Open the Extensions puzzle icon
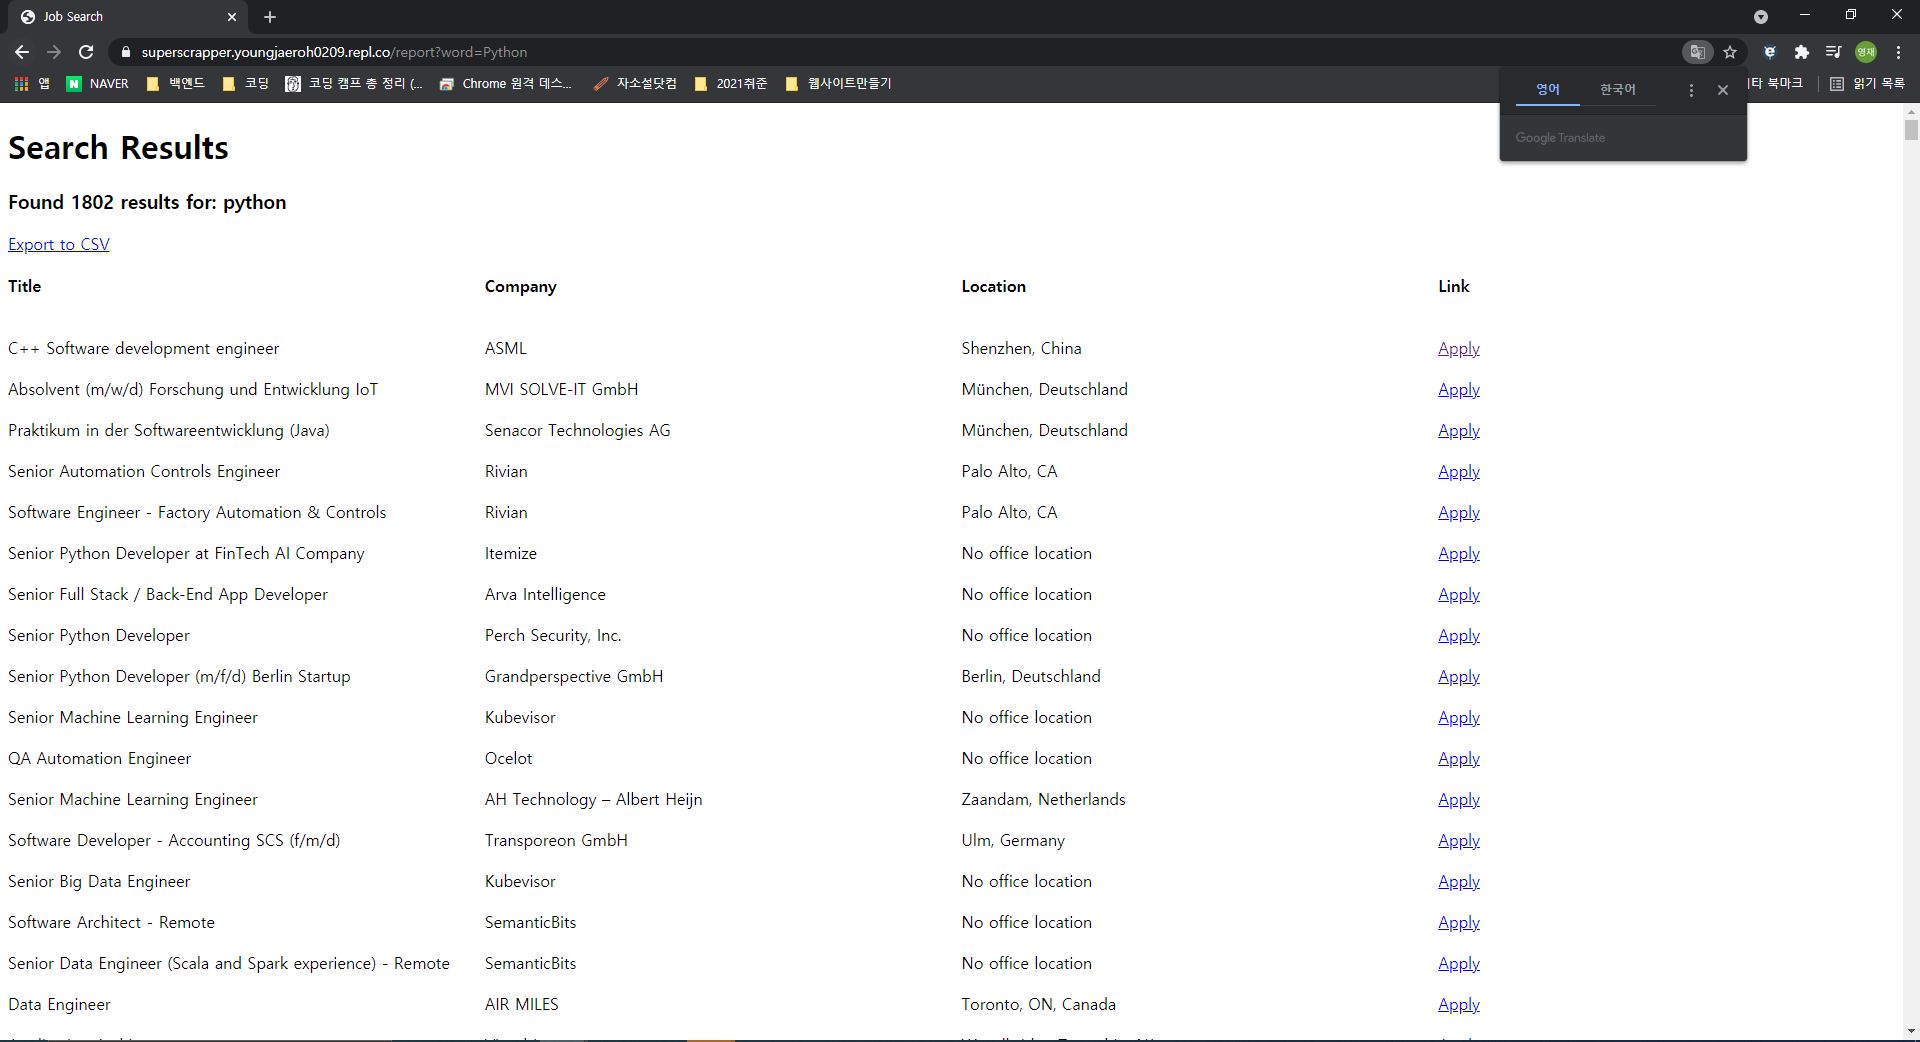The image size is (1920, 1042). click(1801, 52)
